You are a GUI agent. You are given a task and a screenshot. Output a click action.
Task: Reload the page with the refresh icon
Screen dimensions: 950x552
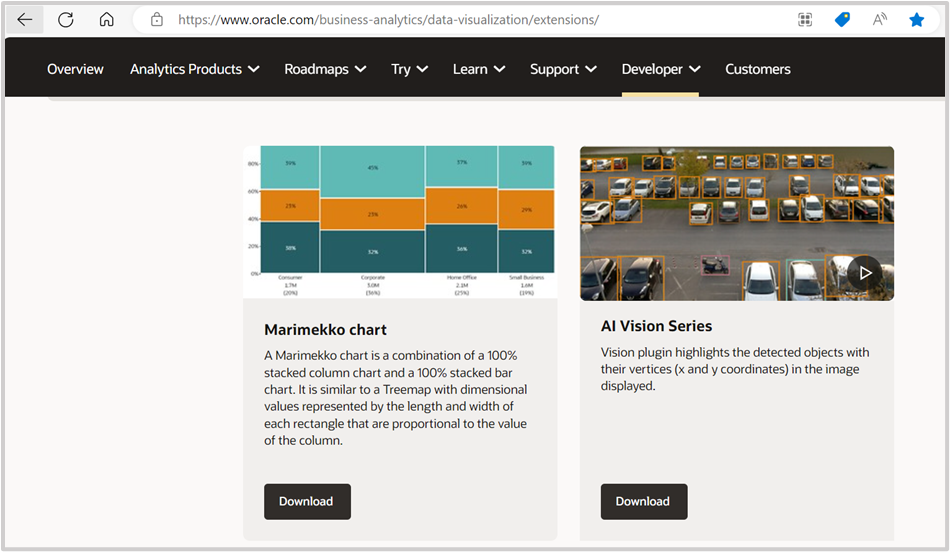coord(65,20)
